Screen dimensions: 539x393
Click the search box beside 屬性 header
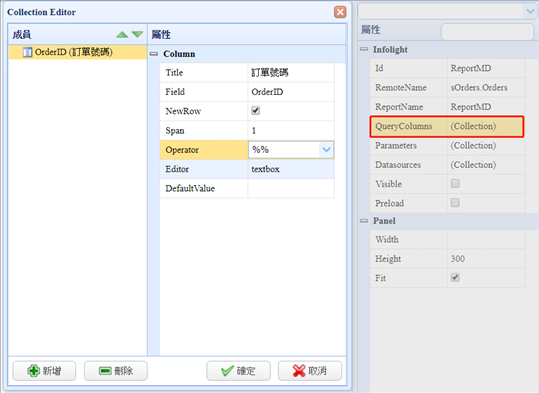point(487,31)
